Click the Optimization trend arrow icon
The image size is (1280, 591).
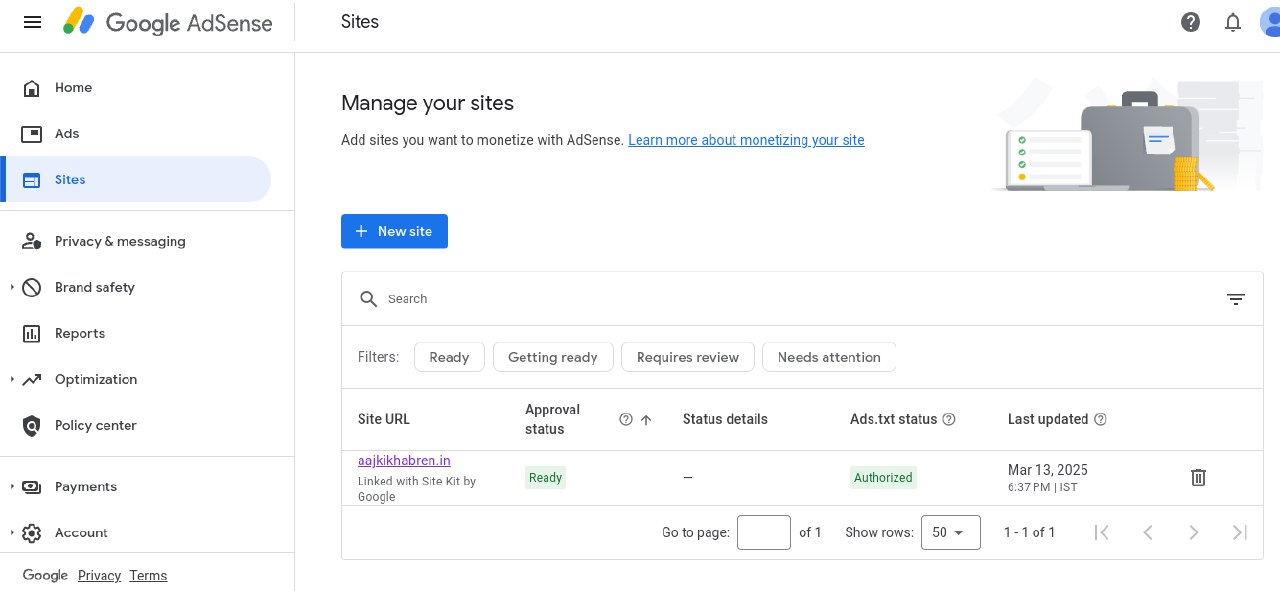32,380
